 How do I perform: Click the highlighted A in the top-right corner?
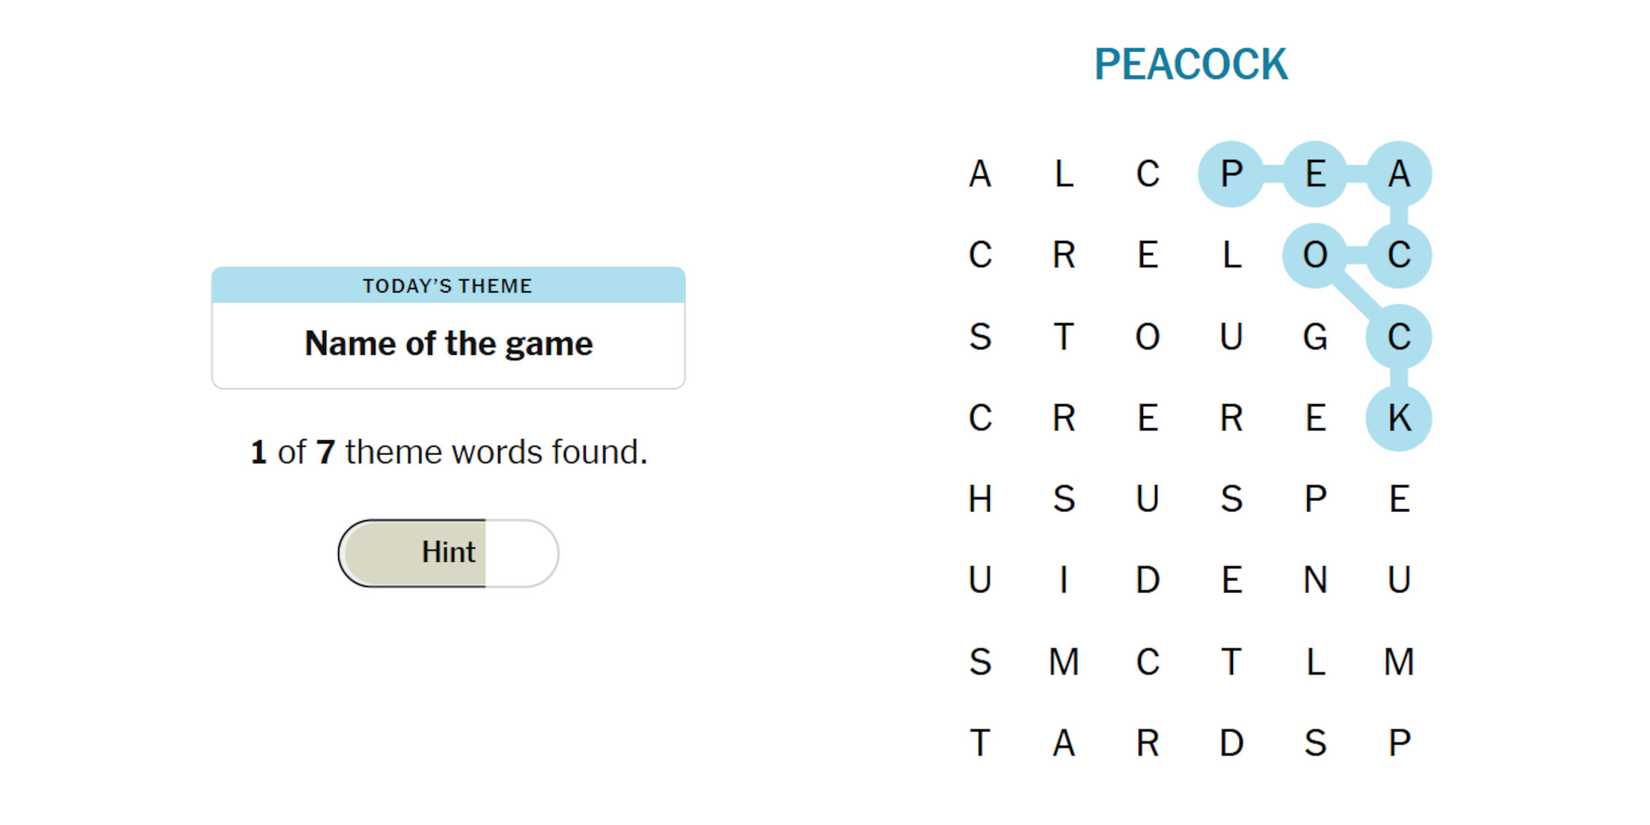click(x=1398, y=174)
